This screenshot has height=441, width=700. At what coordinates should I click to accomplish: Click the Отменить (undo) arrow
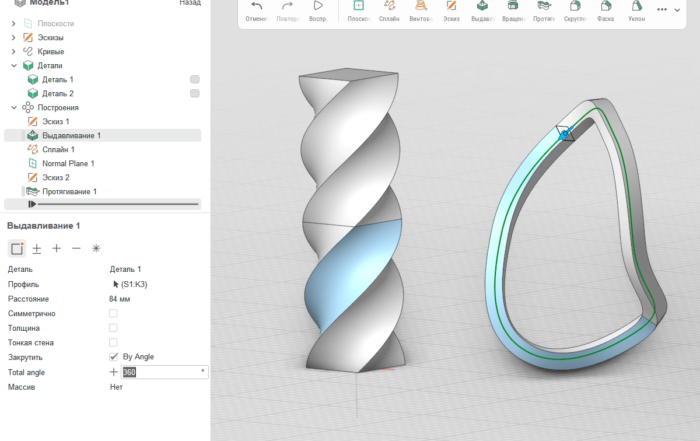point(257,9)
